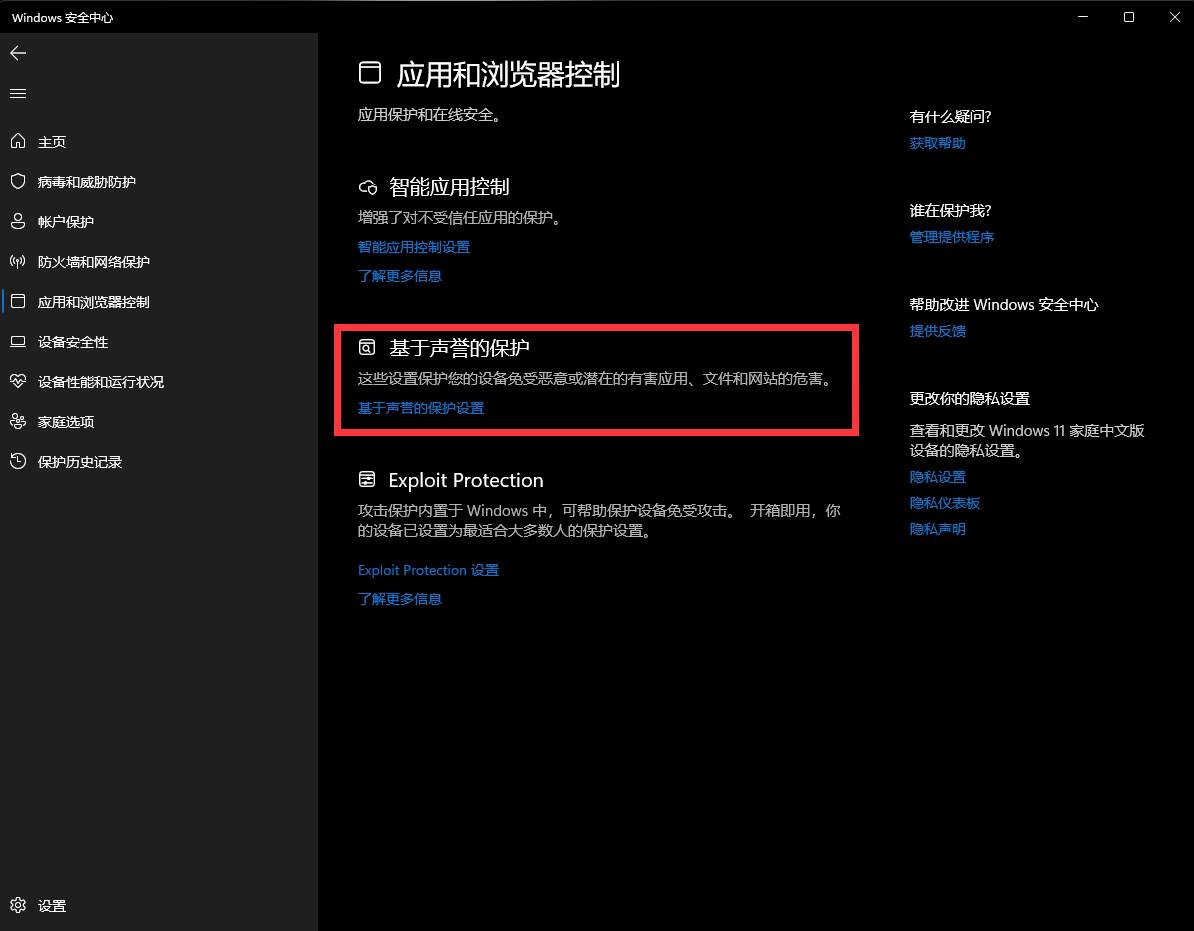Select the 病毒和威胁防护 shield icon
The image size is (1194, 931).
(x=18, y=181)
